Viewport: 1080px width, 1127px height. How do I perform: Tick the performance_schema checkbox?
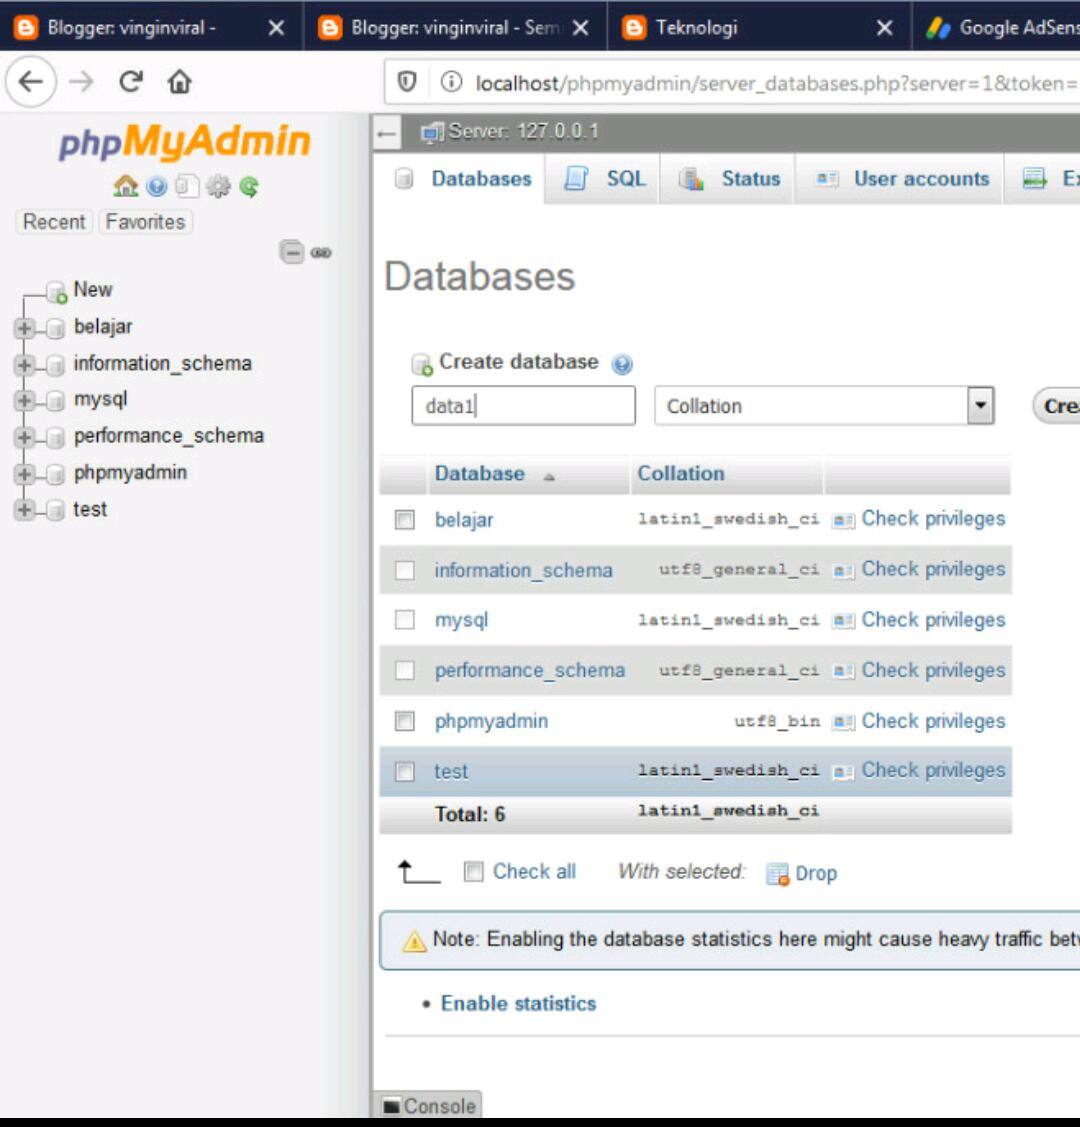(x=405, y=671)
